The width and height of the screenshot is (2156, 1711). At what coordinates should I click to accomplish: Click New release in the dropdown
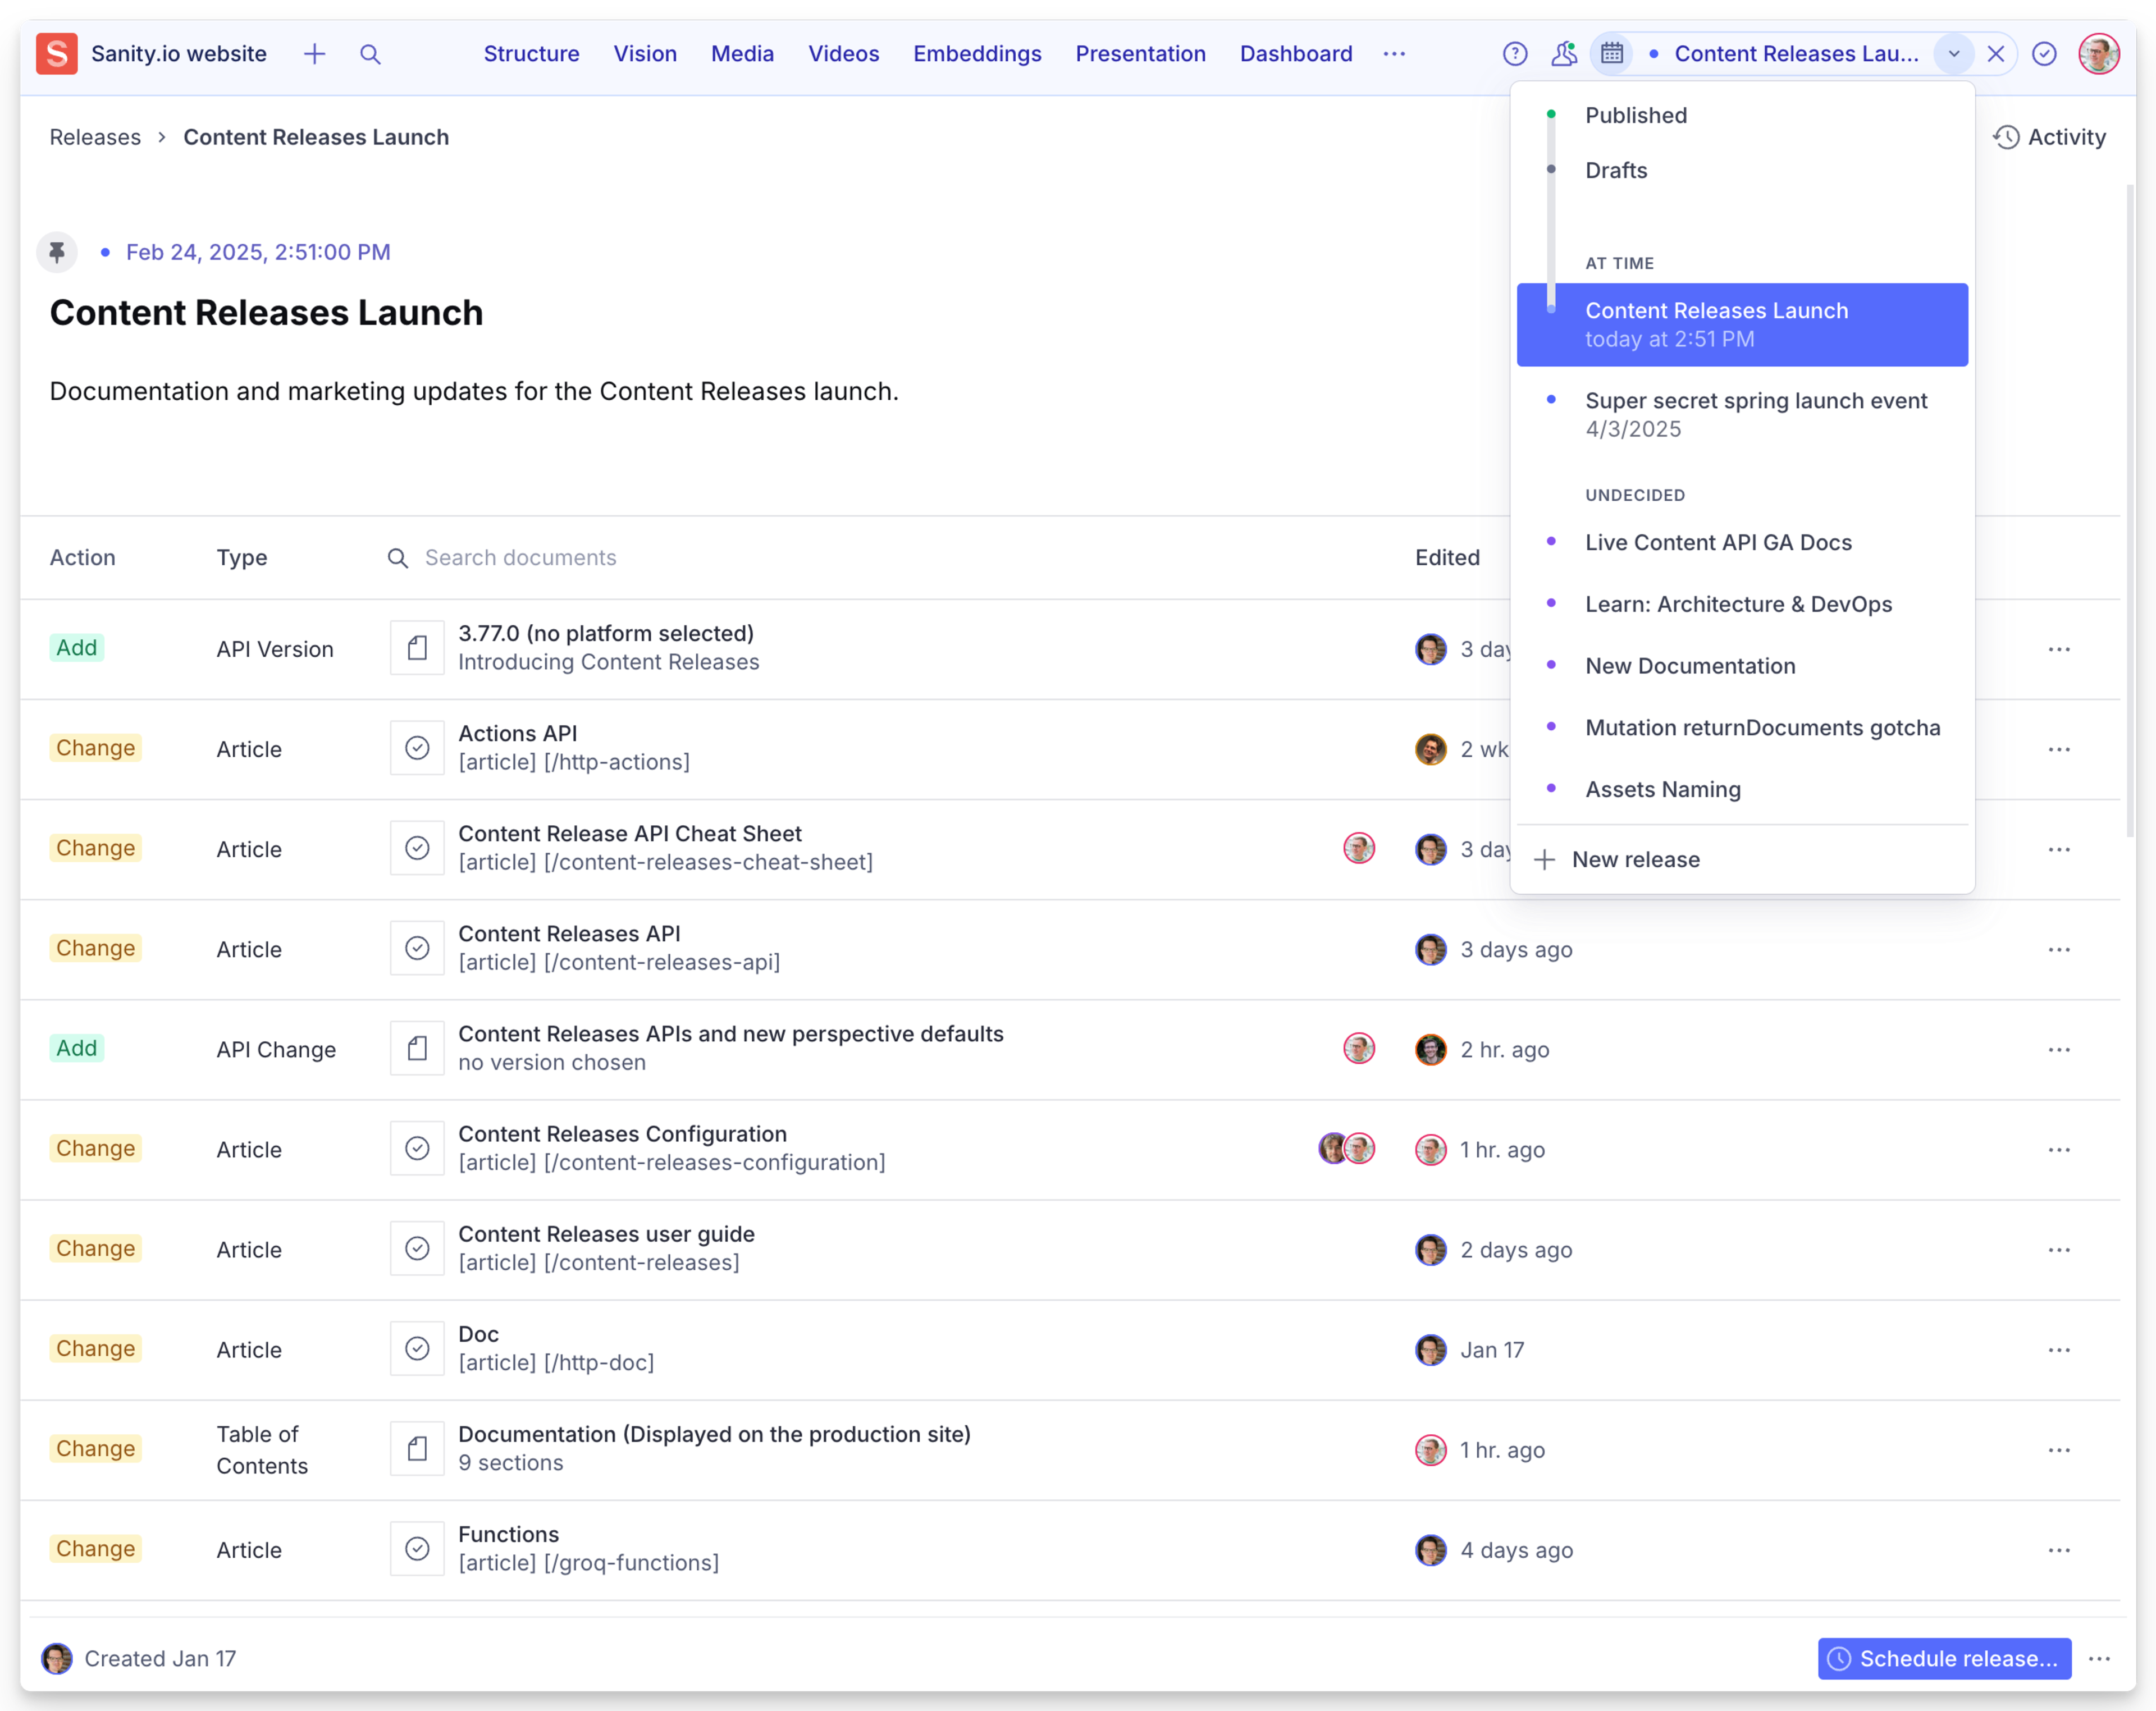tap(1742, 860)
